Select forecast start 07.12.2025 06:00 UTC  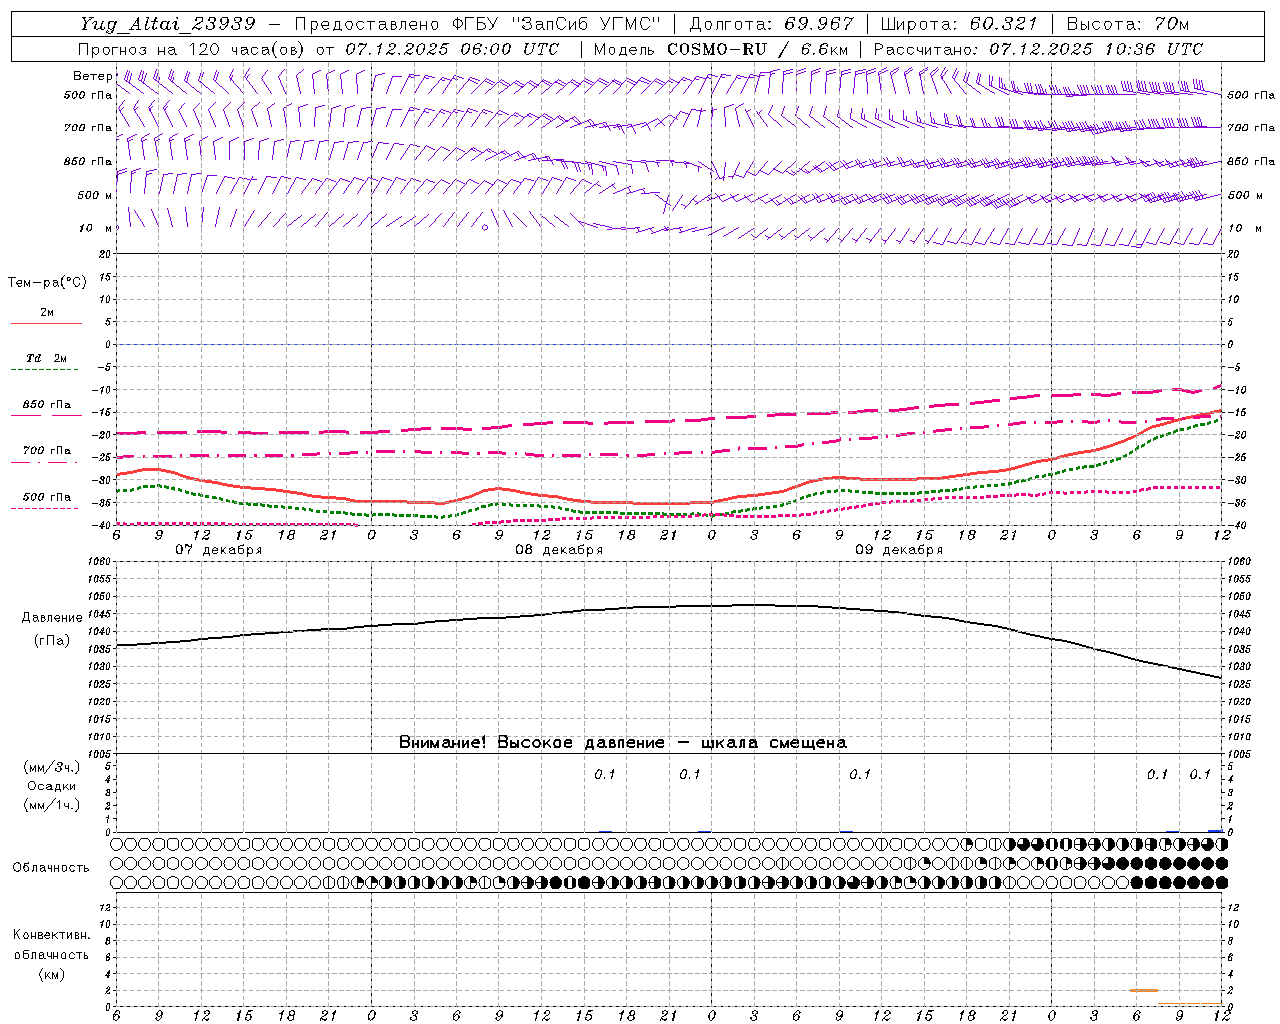[452, 49]
